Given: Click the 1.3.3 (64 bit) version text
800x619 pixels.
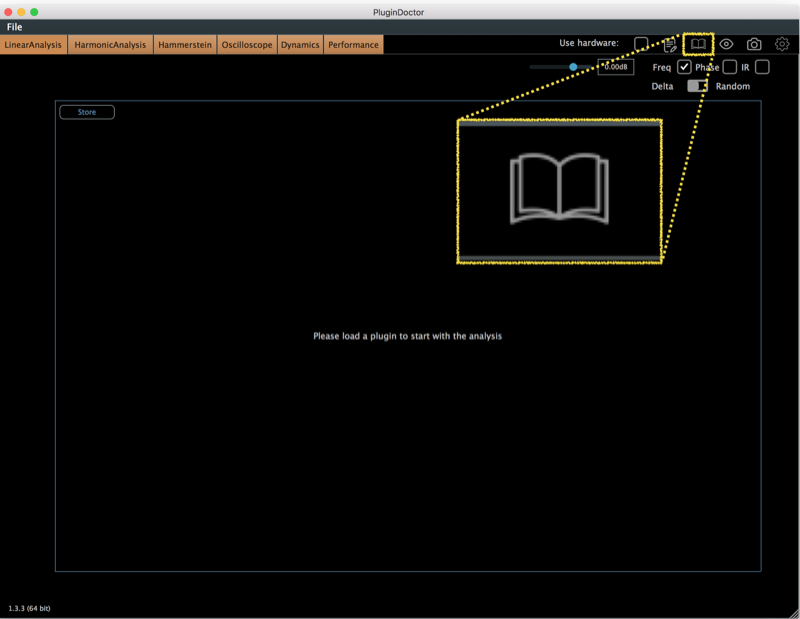Looking at the screenshot, I should [x=29, y=608].
